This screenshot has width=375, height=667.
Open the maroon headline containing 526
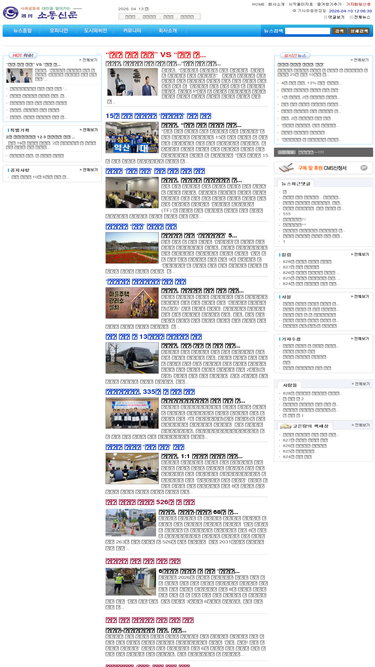coord(150,502)
